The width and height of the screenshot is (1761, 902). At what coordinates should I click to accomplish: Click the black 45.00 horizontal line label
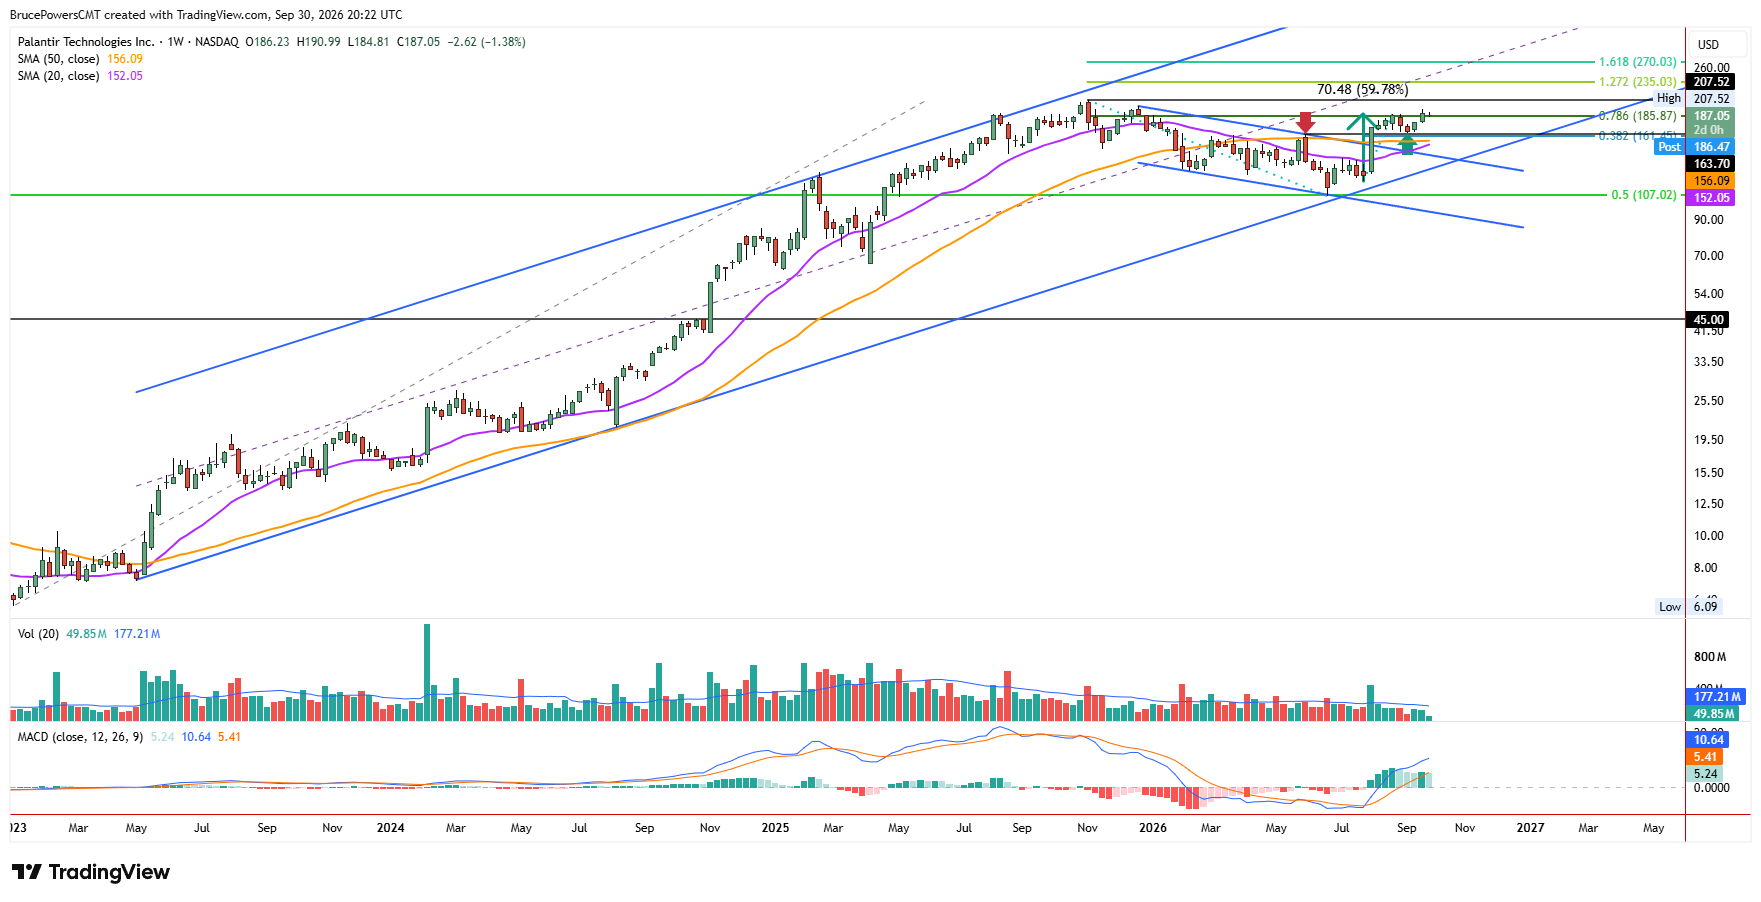click(x=1708, y=320)
